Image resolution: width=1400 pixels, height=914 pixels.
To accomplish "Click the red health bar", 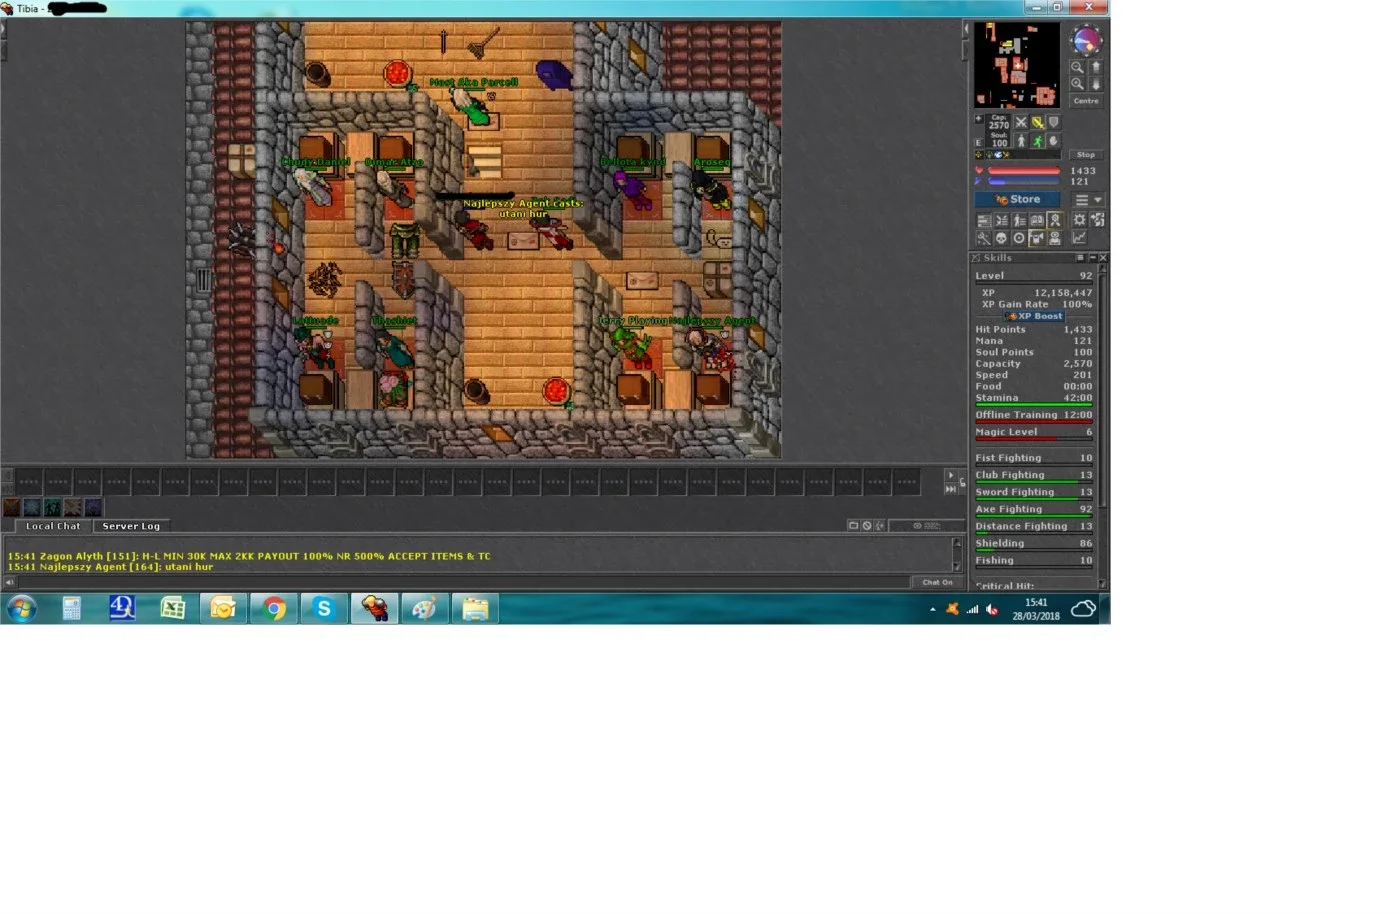I will pos(1024,170).
